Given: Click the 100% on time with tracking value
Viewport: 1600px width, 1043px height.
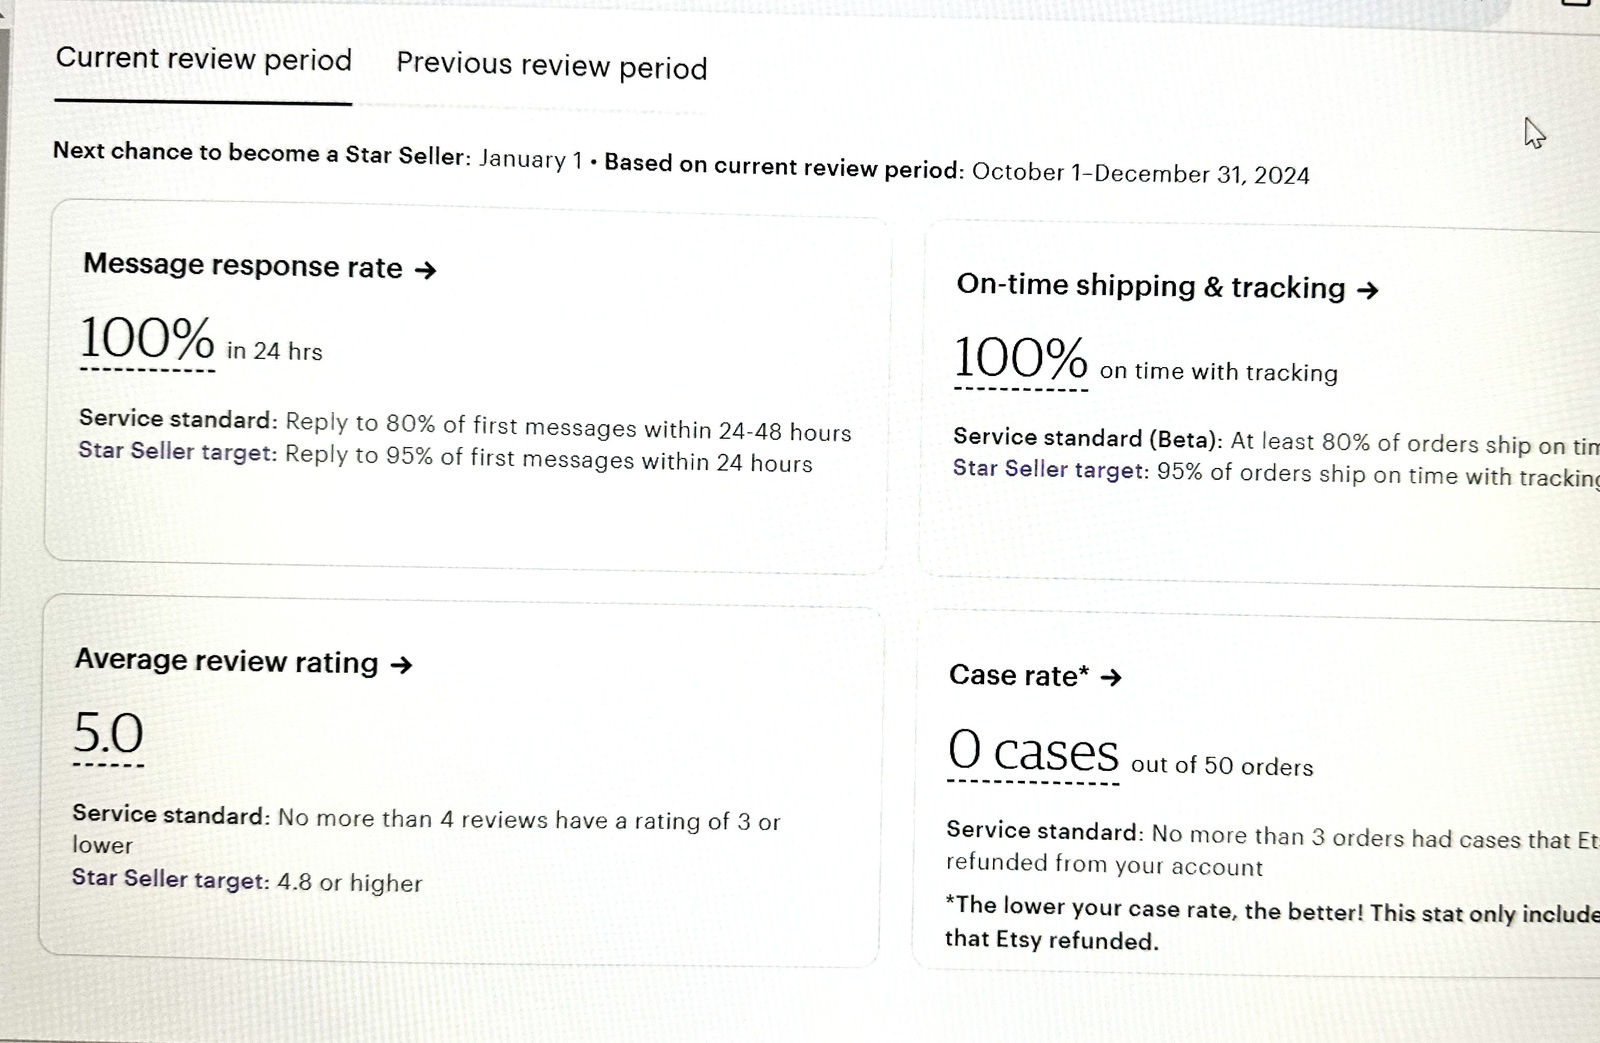Looking at the screenshot, I should pyautogui.click(x=1020, y=358).
